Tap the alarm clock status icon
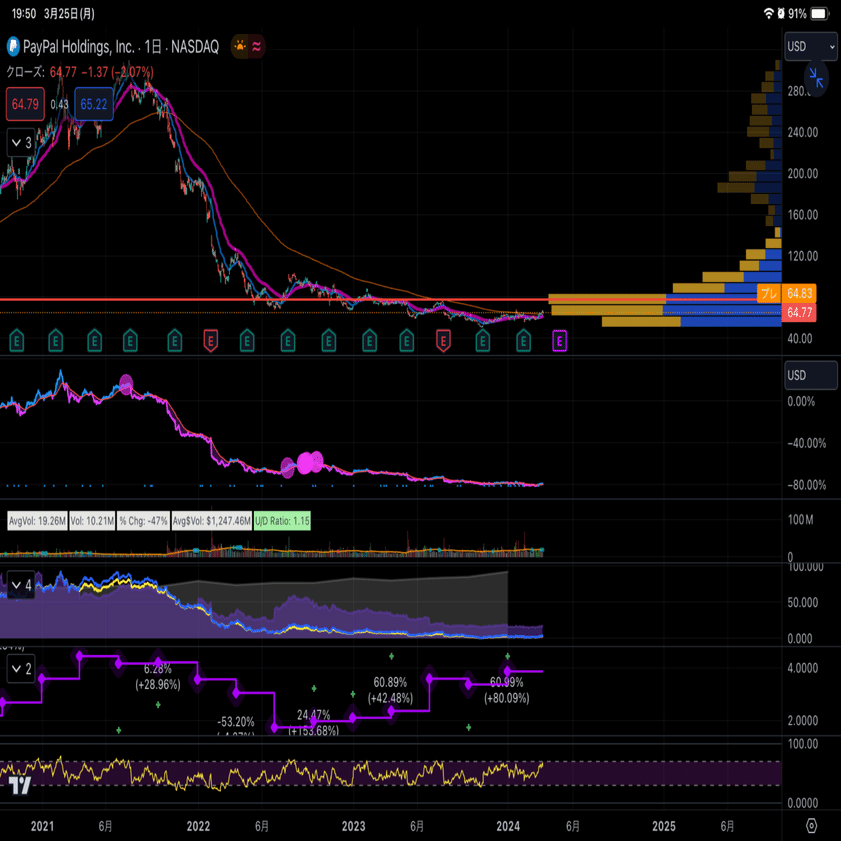This screenshot has height=841, width=841. [781, 13]
